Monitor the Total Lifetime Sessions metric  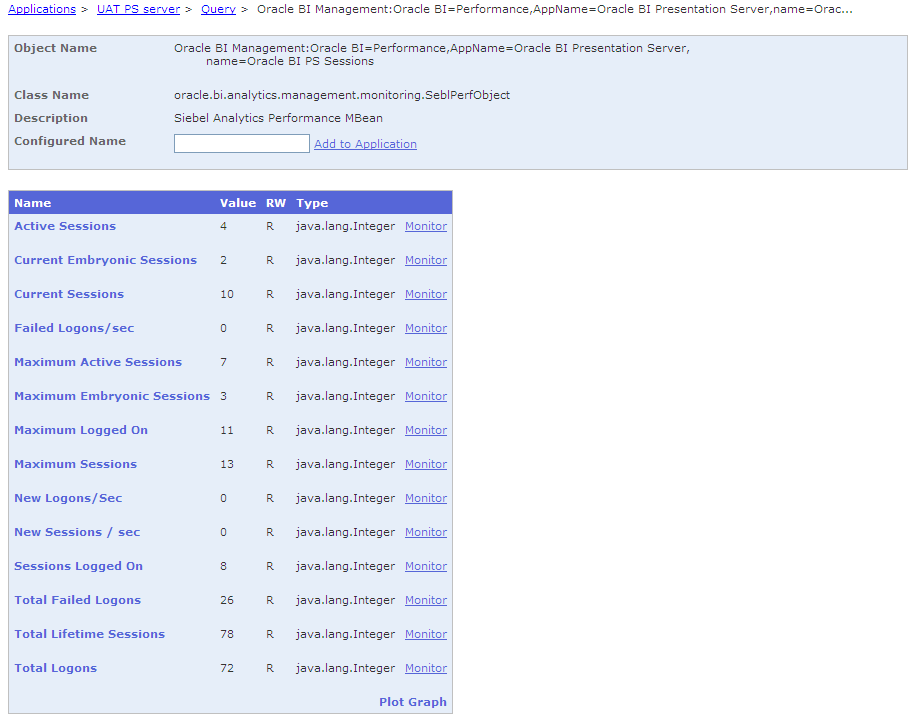[425, 634]
